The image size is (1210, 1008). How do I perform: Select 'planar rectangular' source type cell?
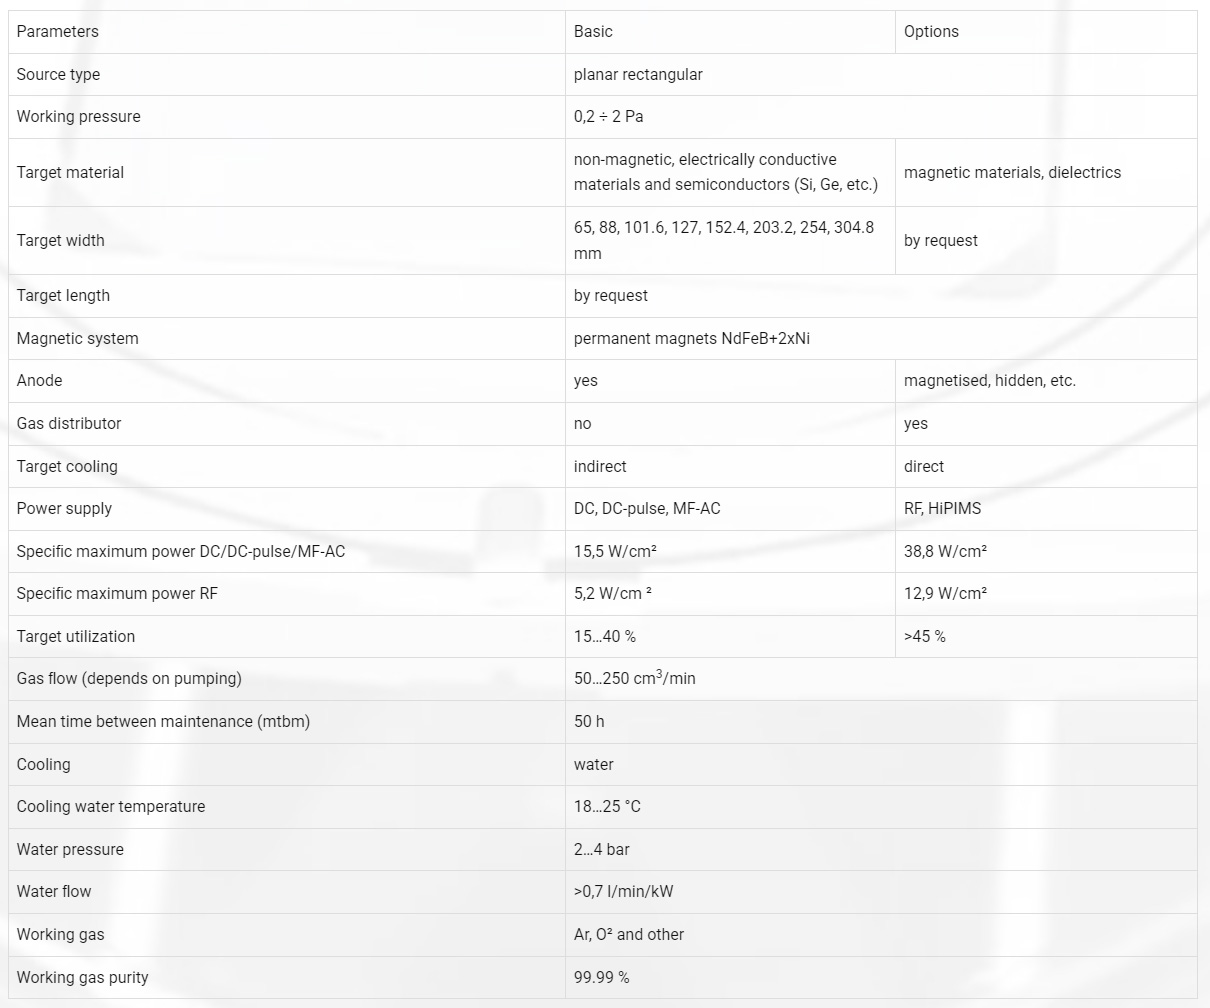638,74
